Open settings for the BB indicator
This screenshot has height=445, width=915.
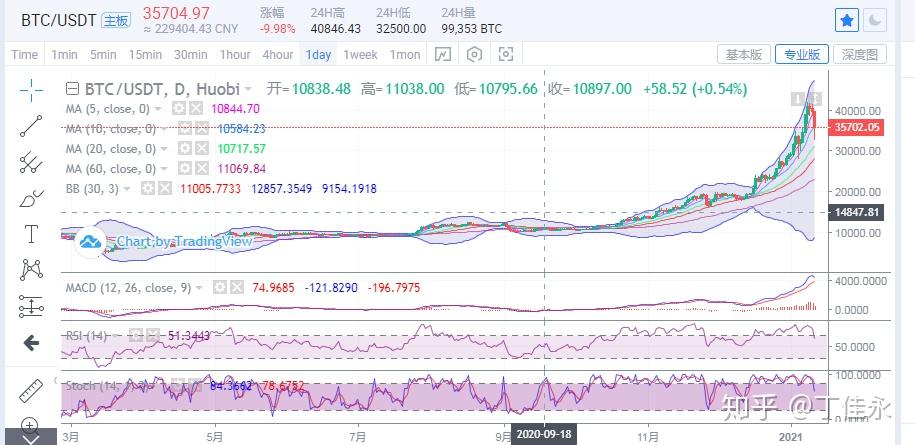coord(149,188)
